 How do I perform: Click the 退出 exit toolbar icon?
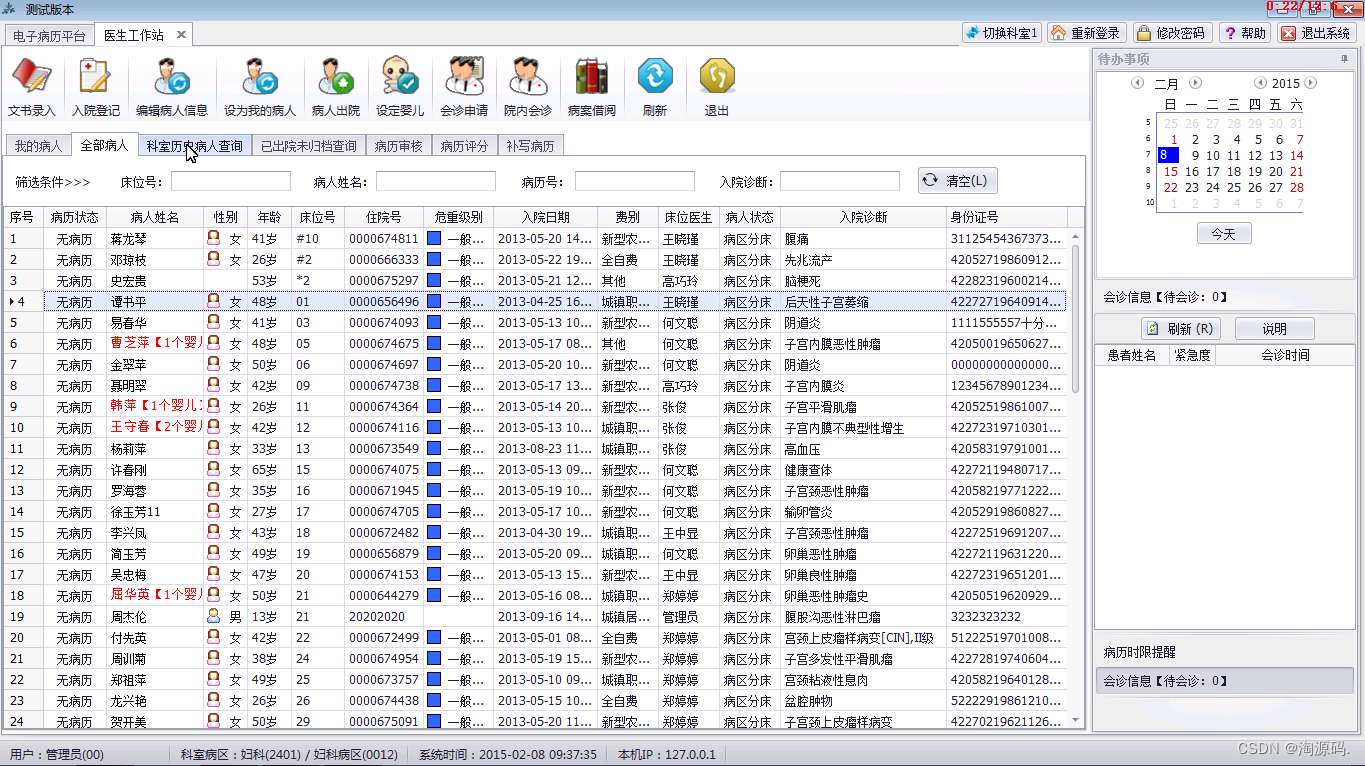point(717,88)
